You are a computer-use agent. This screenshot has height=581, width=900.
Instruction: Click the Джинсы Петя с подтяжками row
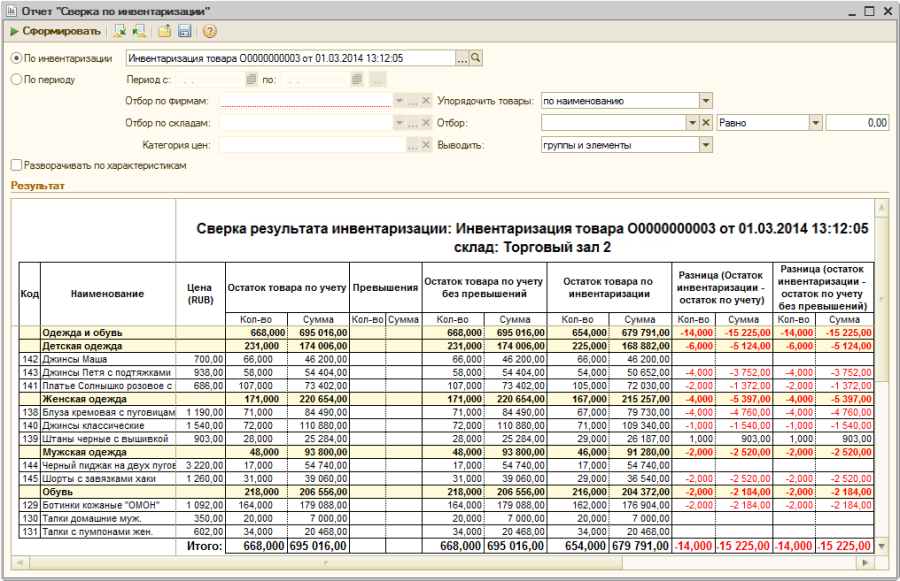tap(446, 373)
